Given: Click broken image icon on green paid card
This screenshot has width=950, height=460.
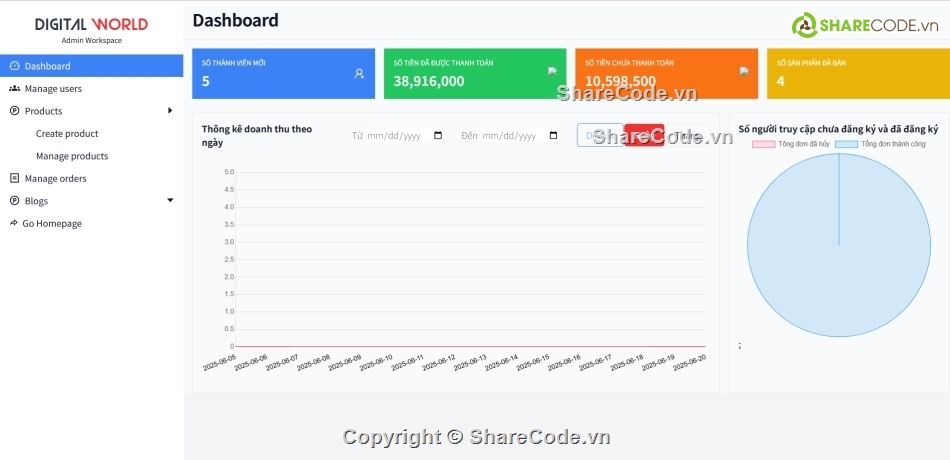Looking at the screenshot, I should coord(552,71).
